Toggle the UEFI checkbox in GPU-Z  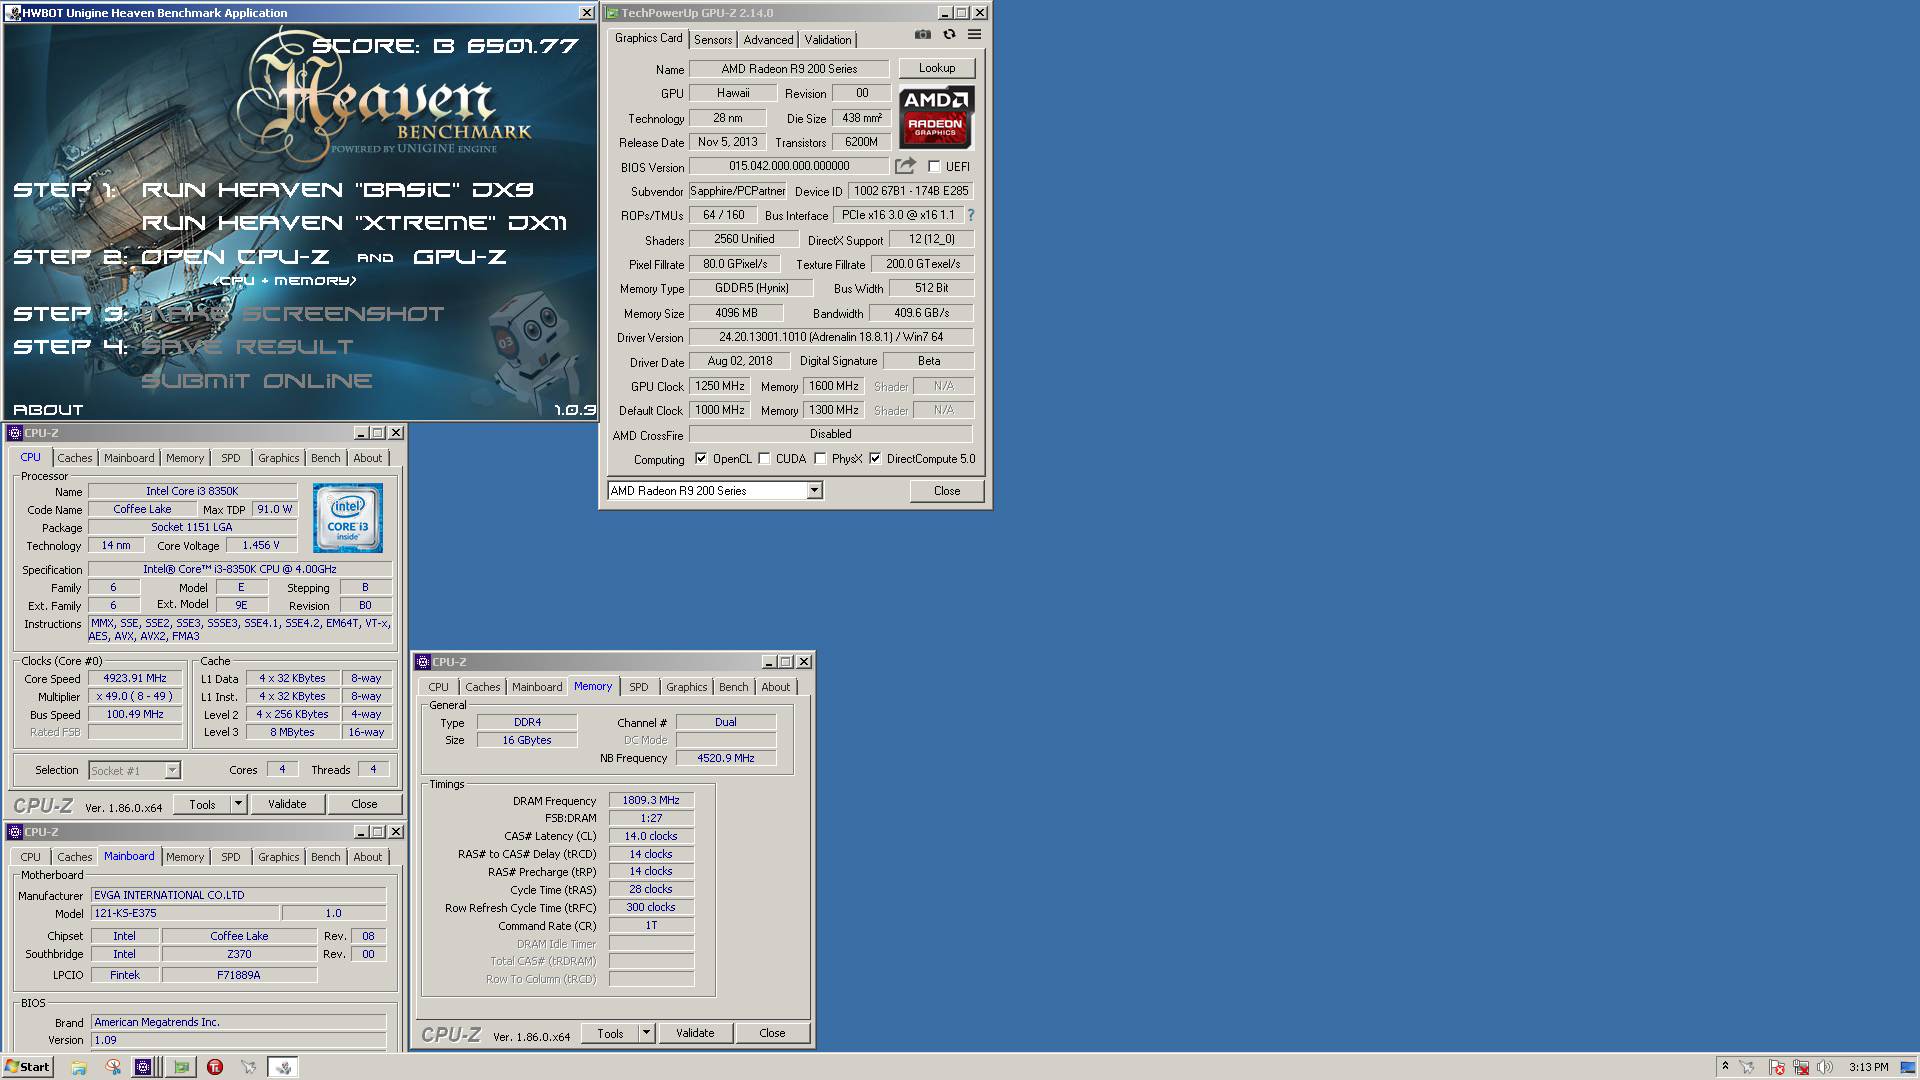[934, 167]
